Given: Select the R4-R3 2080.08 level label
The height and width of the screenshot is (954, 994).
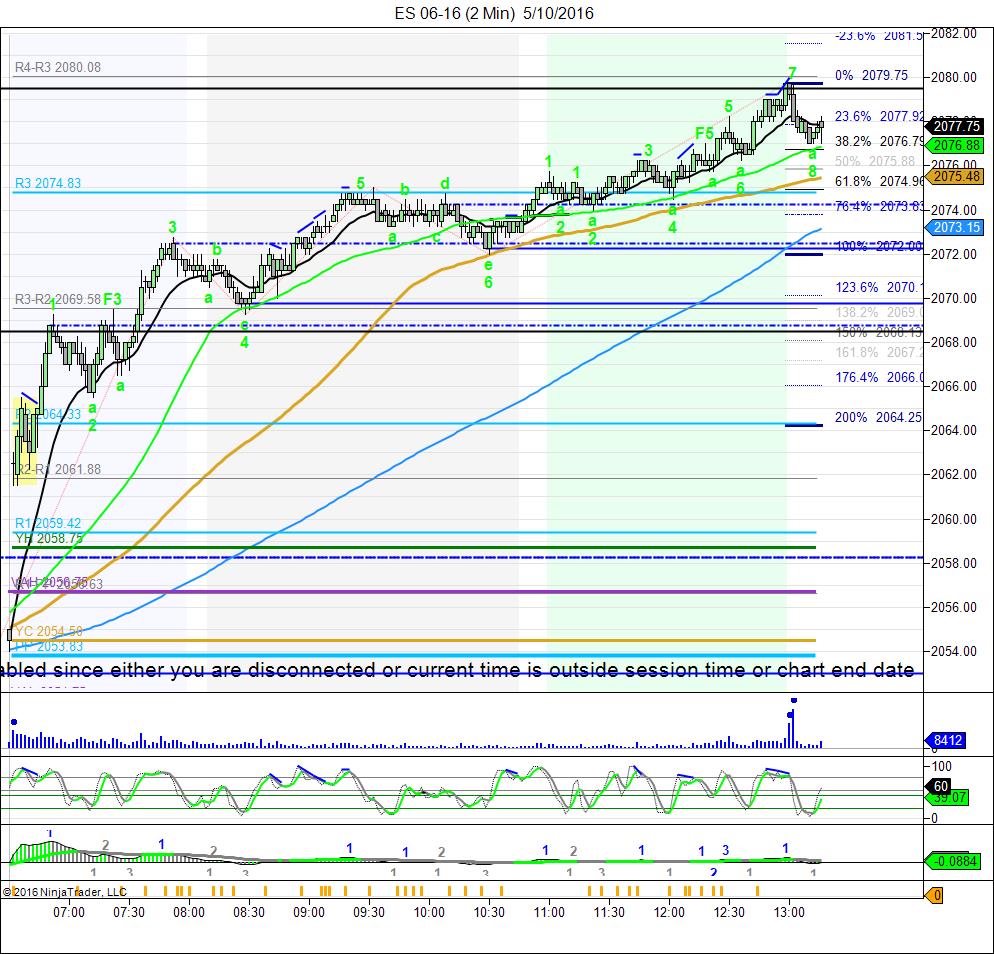Looking at the screenshot, I should click(58, 67).
